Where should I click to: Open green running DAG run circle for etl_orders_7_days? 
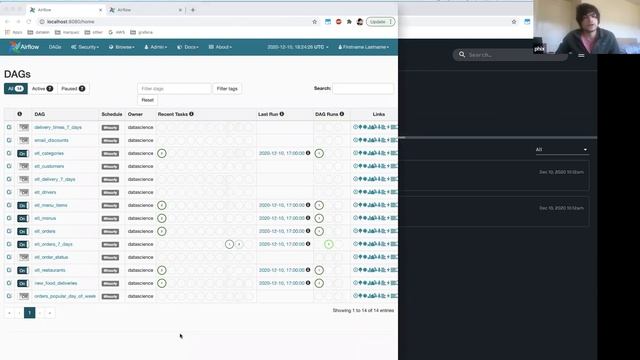[329, 244]
